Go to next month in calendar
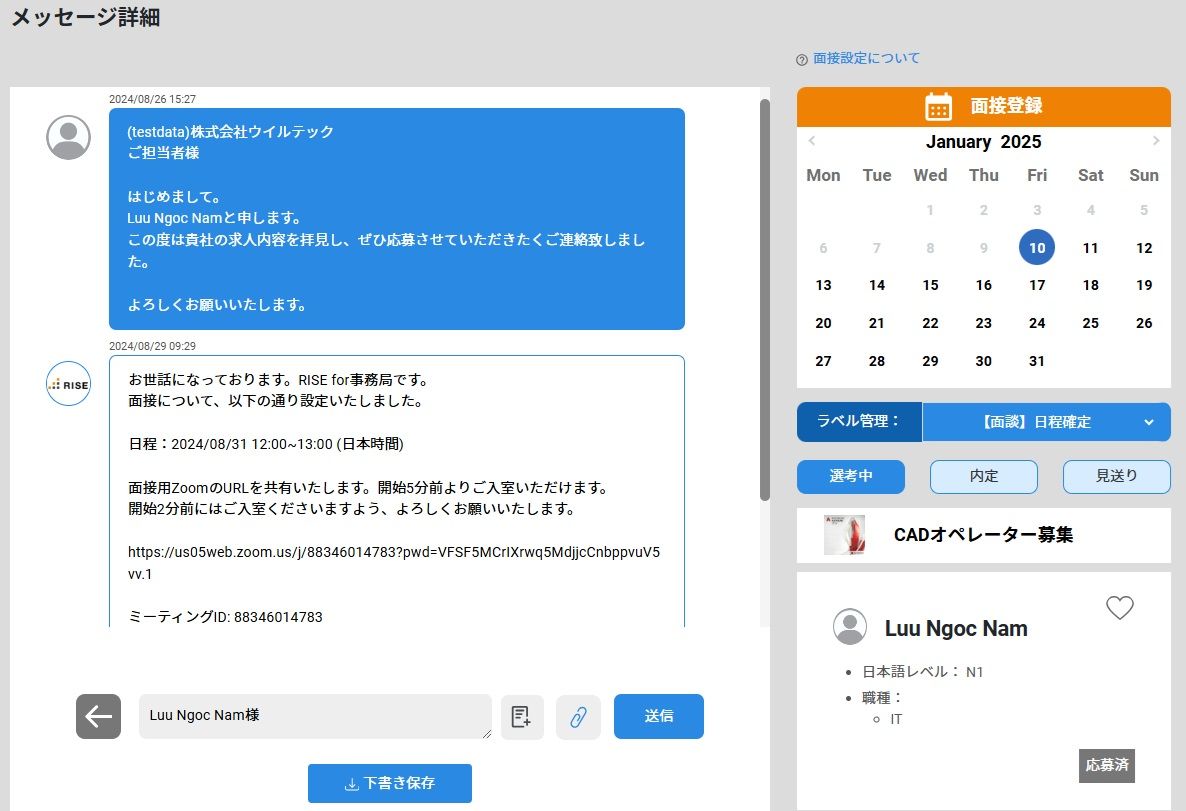This screenshot has height=811, width=1186. coord(1156,141)
